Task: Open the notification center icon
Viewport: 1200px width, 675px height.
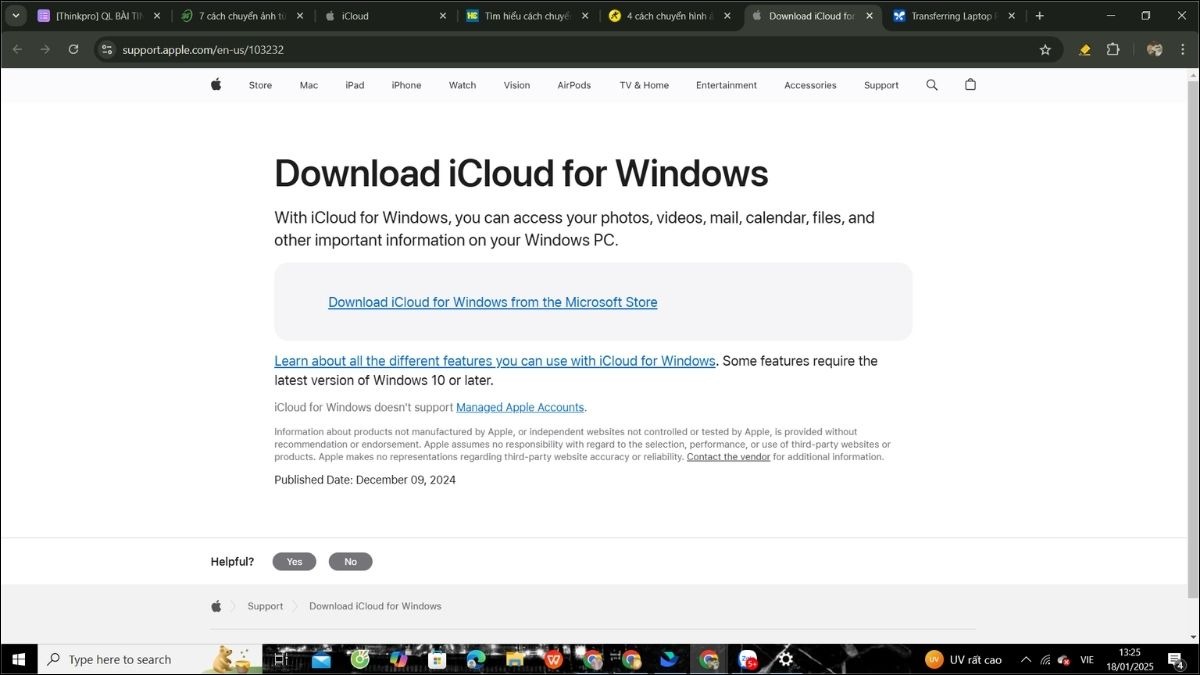Action: click(1176, 659)
